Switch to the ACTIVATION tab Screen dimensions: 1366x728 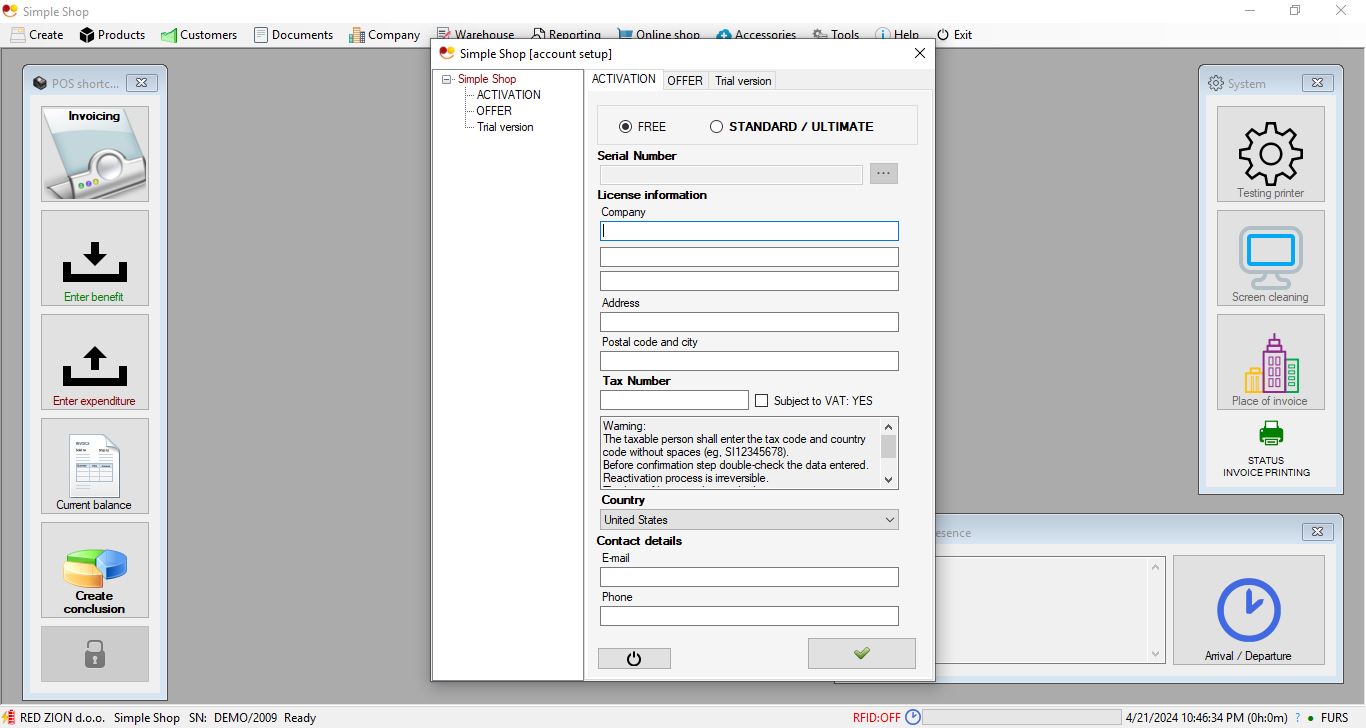(624, 79)
